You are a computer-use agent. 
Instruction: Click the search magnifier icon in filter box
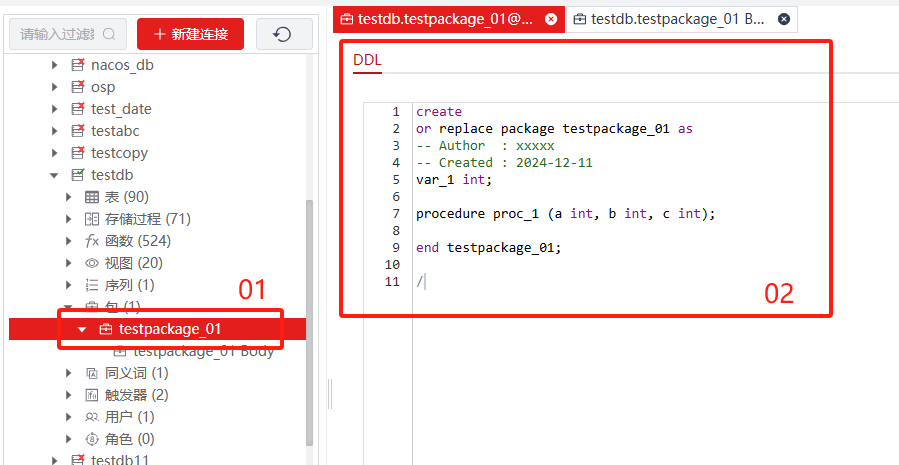pos(108,34)
